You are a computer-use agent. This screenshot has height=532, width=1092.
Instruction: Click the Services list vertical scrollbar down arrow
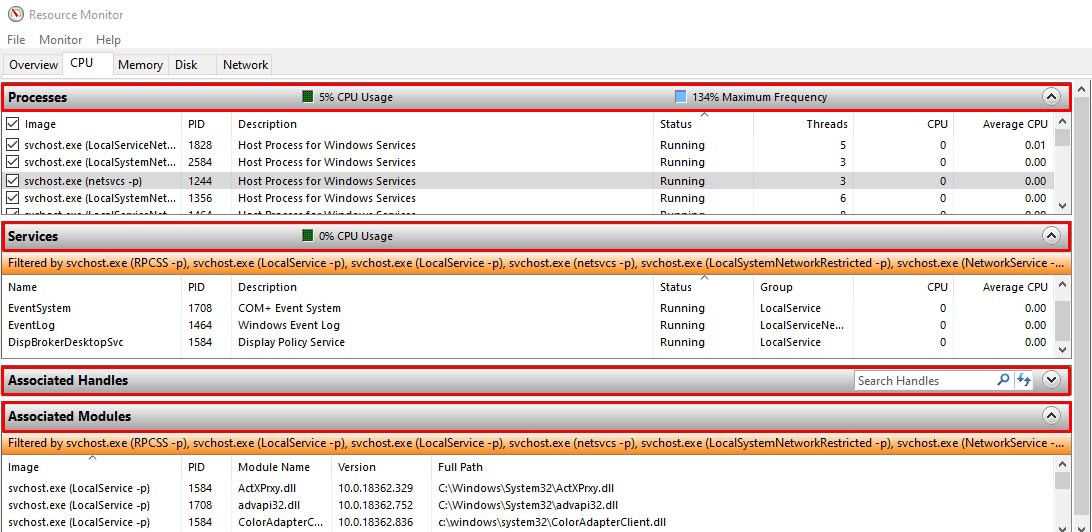[x=1061, y=350]
